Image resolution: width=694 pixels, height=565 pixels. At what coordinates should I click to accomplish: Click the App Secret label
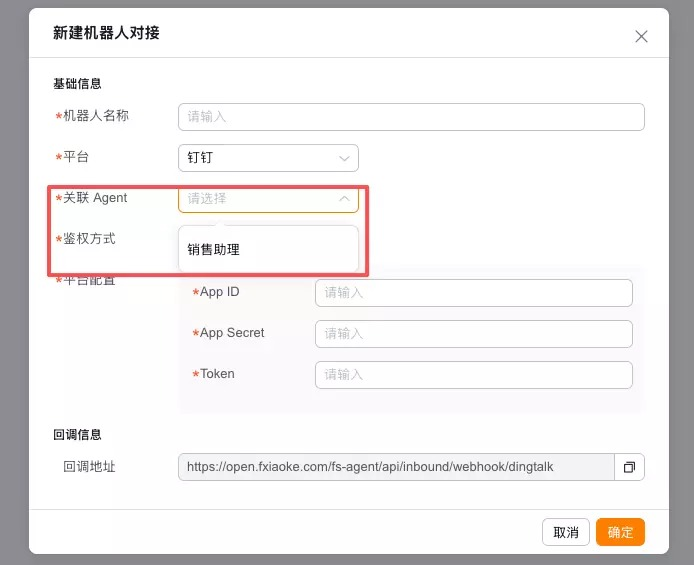click(232, 333)
